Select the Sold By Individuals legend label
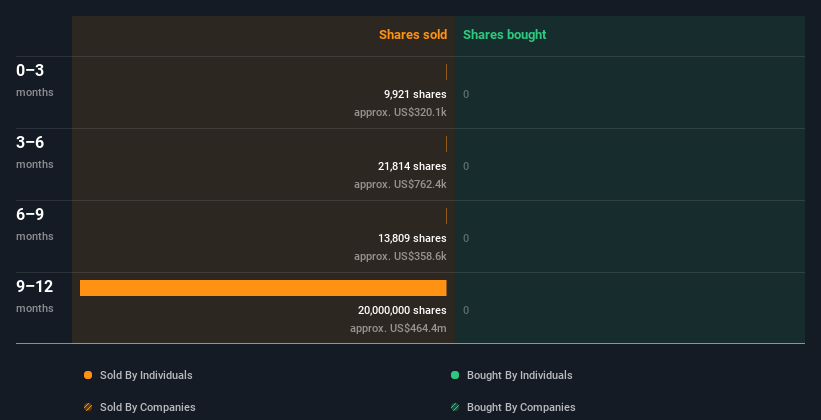Viewport: 821px width, 420px height. (146, 375)
